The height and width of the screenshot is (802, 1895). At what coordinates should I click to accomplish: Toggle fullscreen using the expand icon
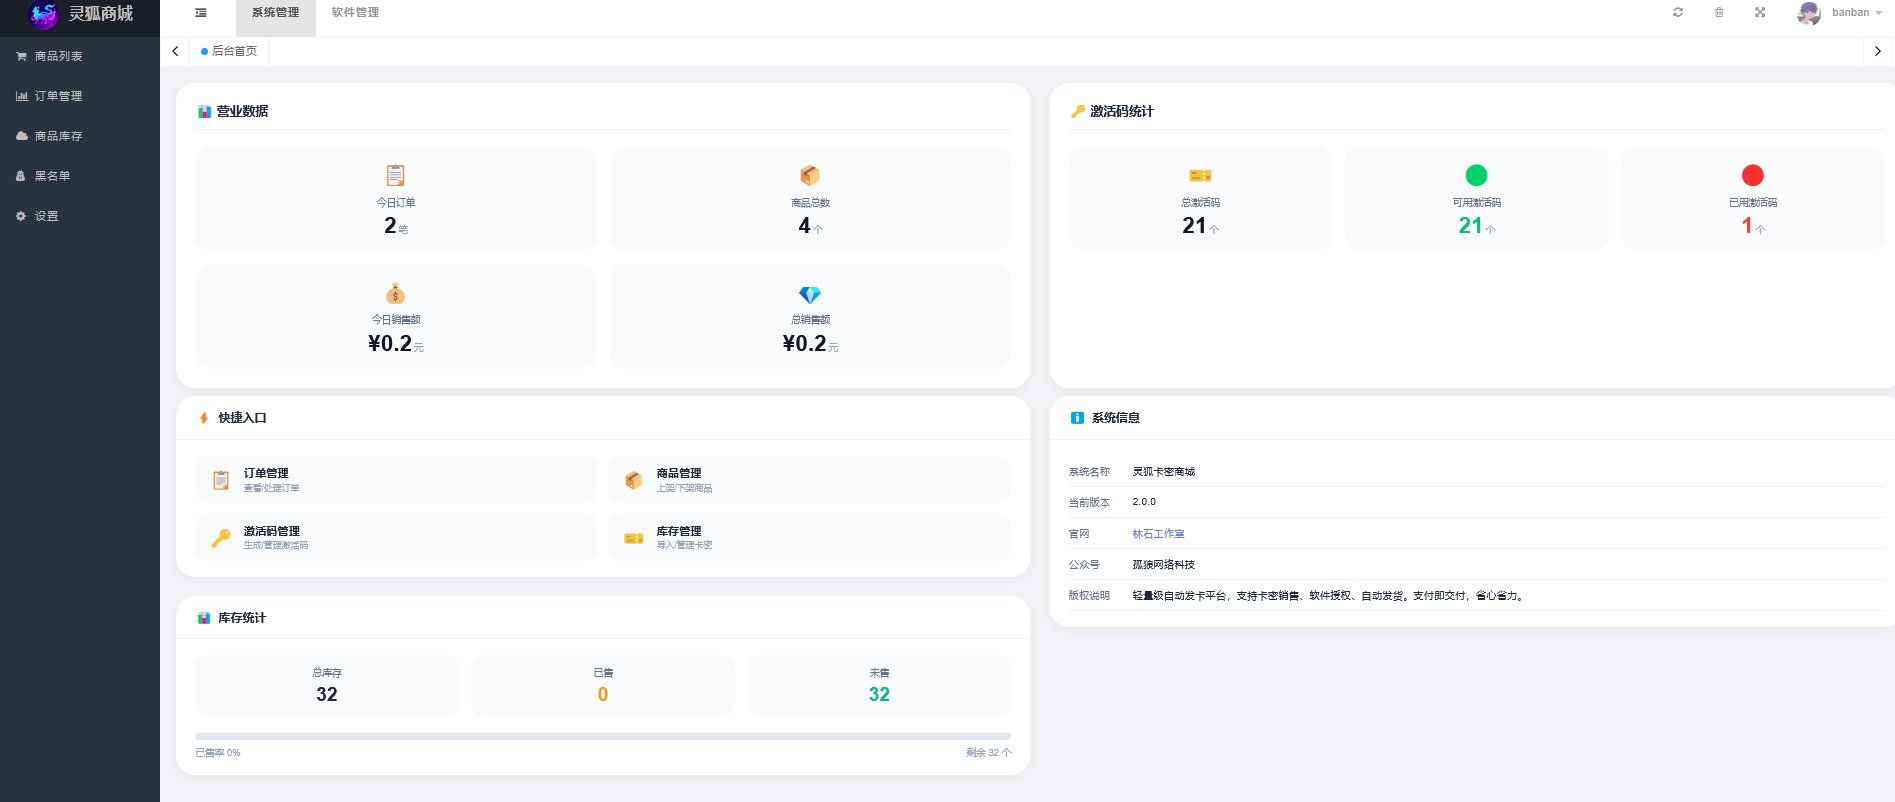pyautogui.click(x=1760, y=12)
